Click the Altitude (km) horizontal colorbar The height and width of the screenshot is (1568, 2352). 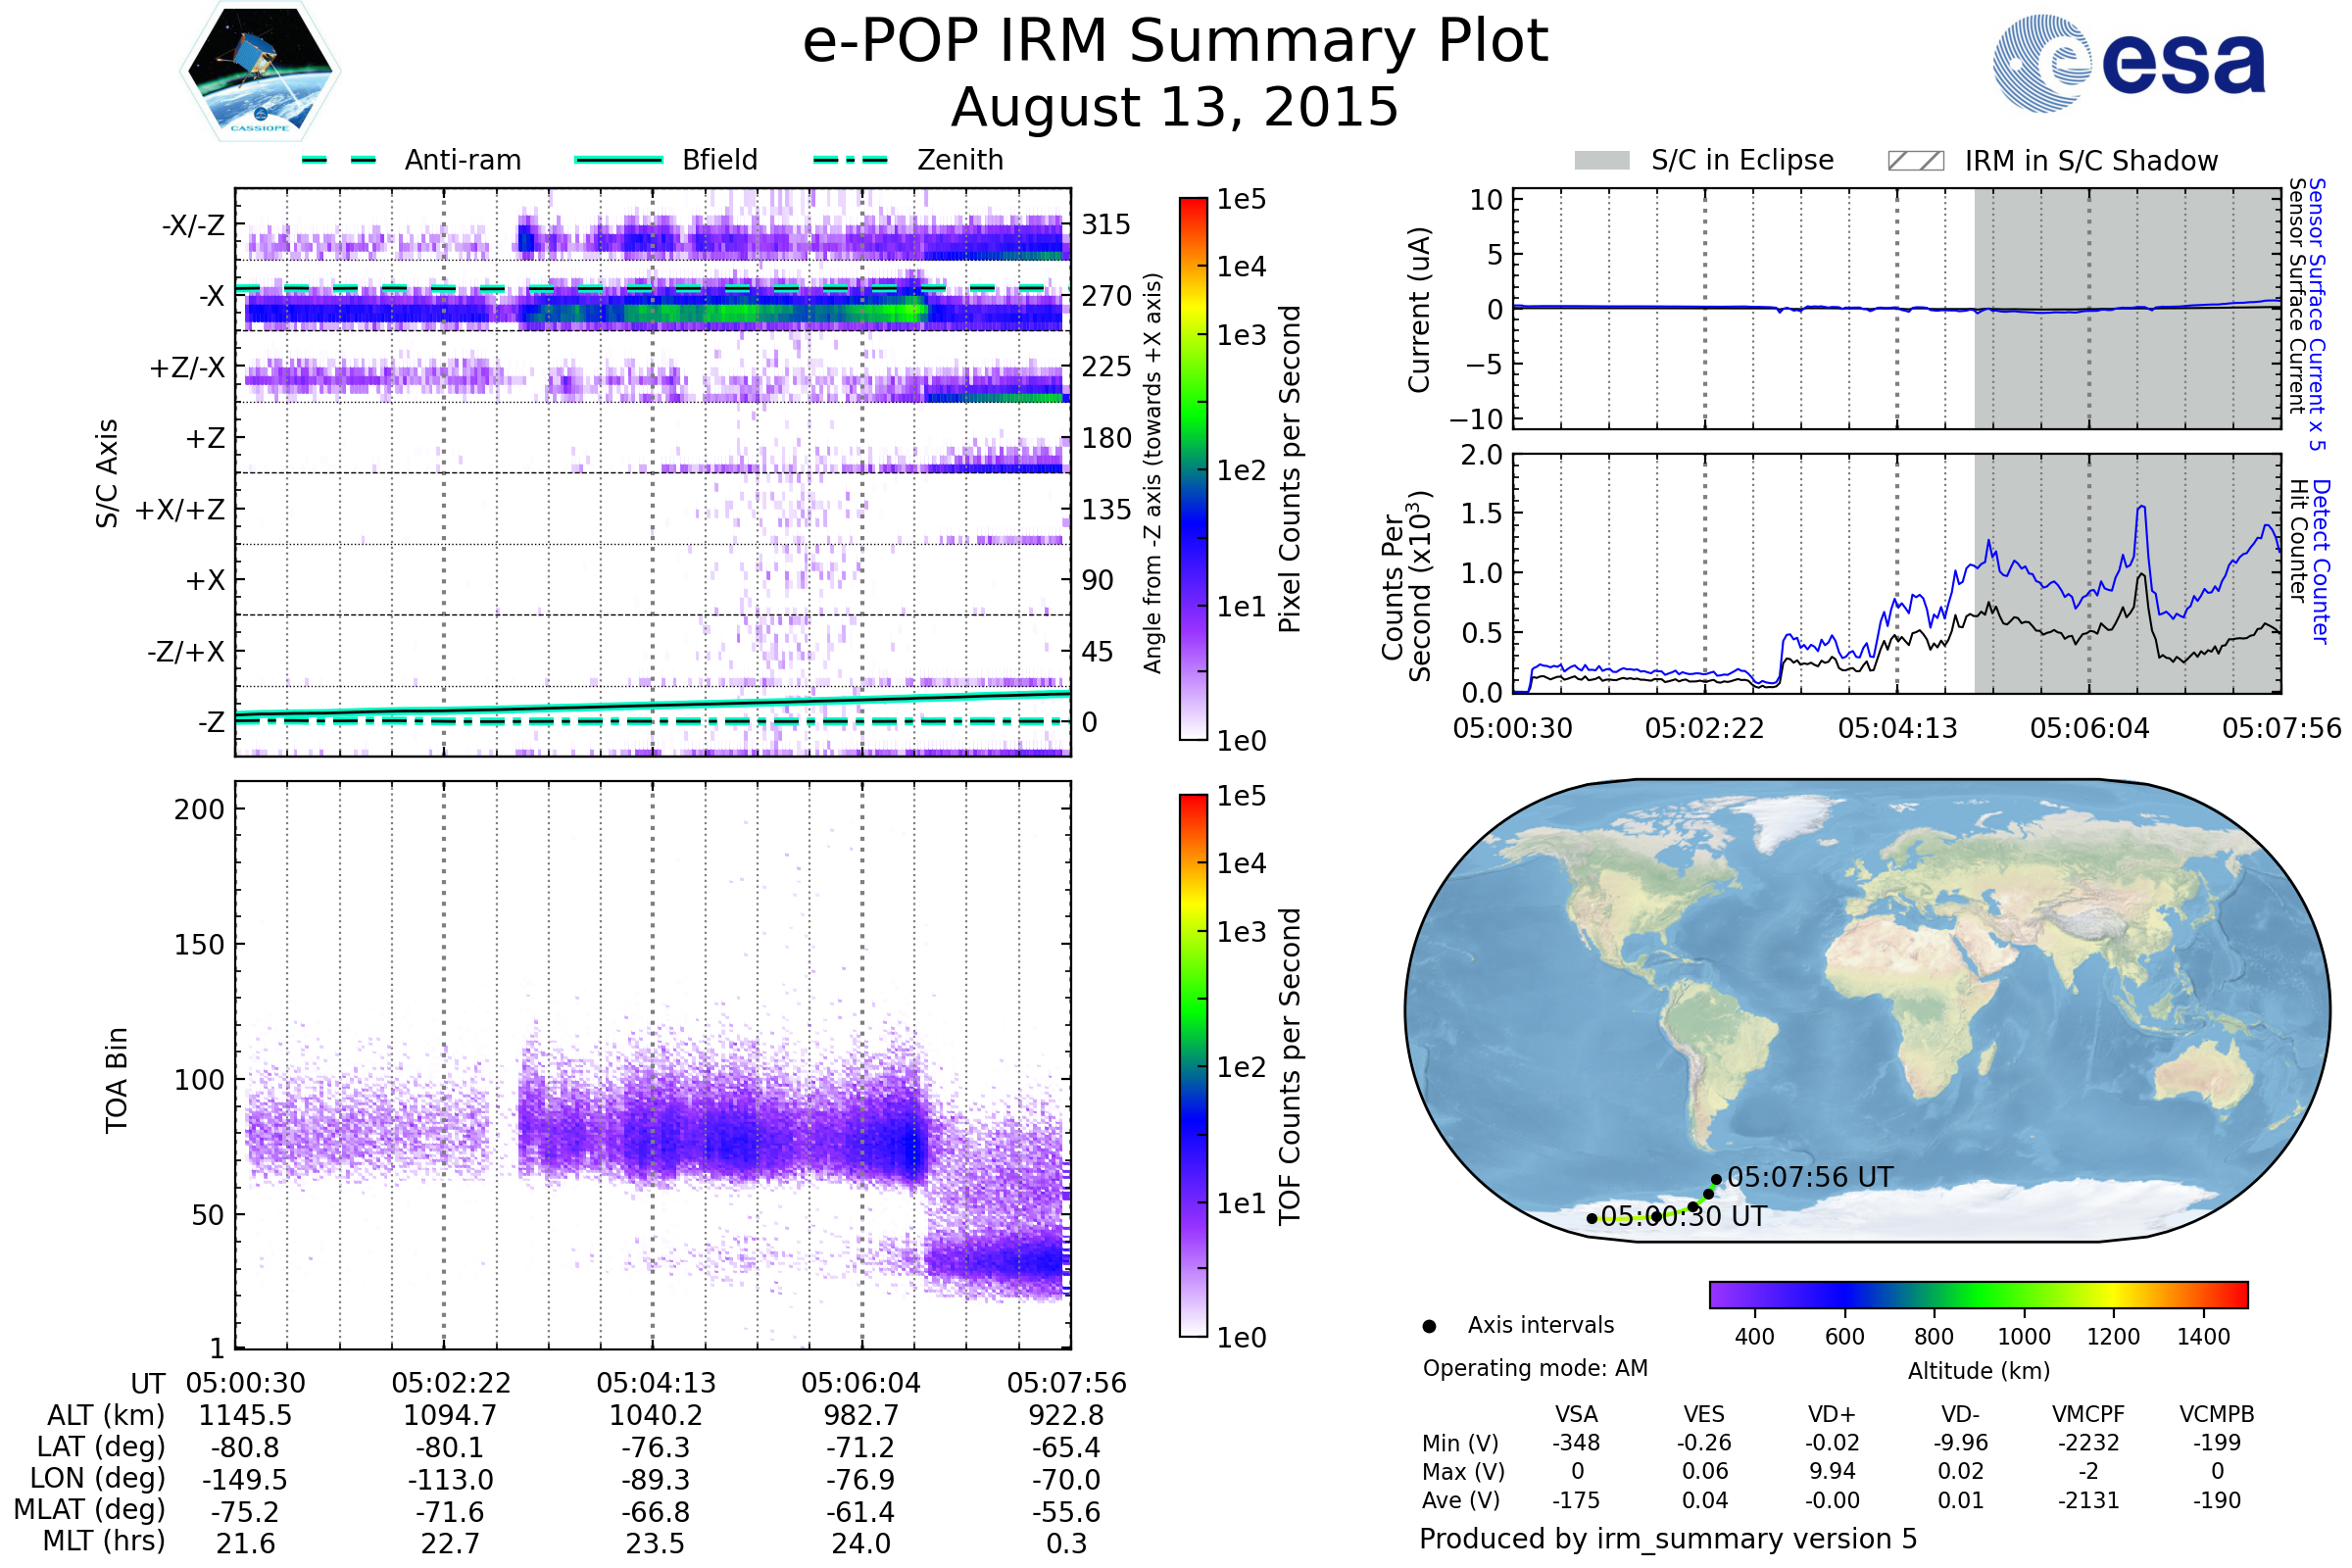click(x=1978, y=1294)
